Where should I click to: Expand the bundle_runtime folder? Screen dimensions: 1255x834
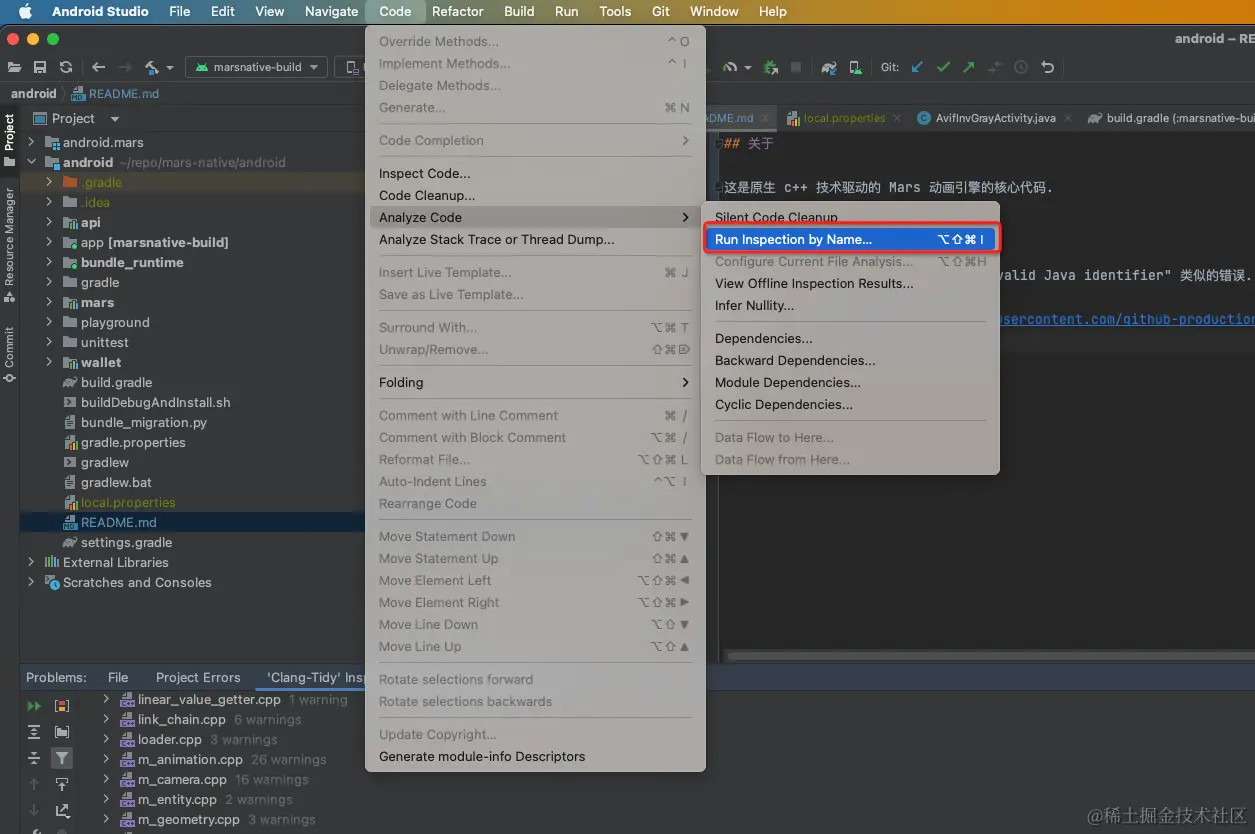[x=49, y=262]
